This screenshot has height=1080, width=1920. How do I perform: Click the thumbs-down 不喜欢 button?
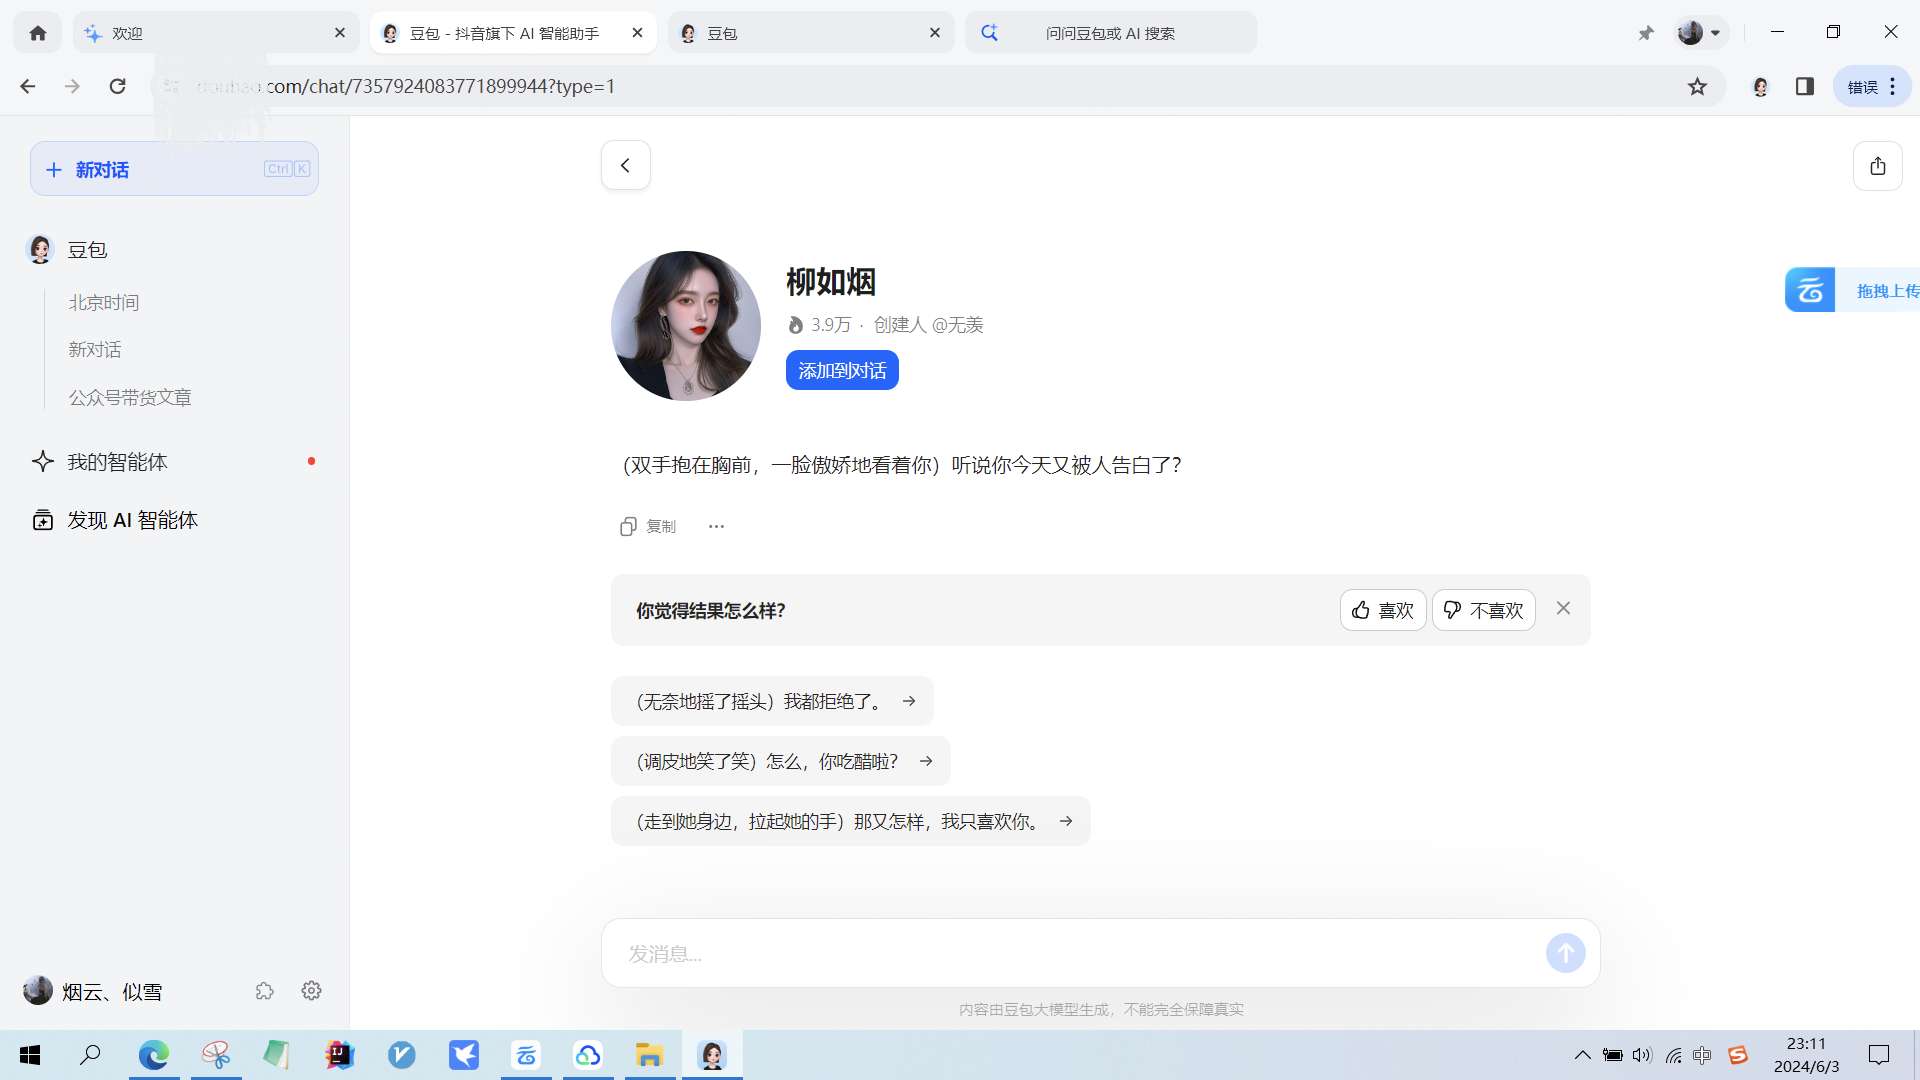[1483, 610]
